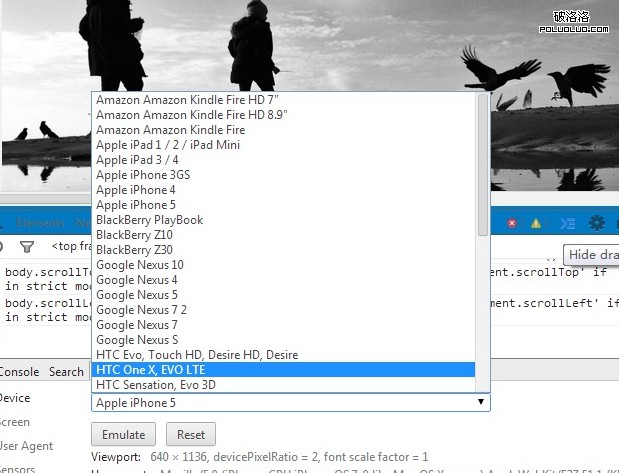Select BlackBerry Z10 in device list
The height and width of the screenshot is (473, 619).
[x=283, y=235]
